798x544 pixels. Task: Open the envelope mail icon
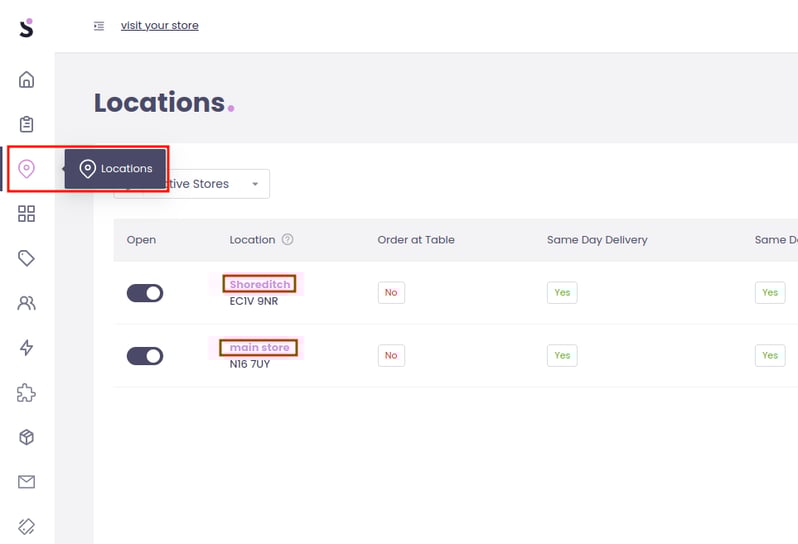pyautogui.click(x=27, y=482)
